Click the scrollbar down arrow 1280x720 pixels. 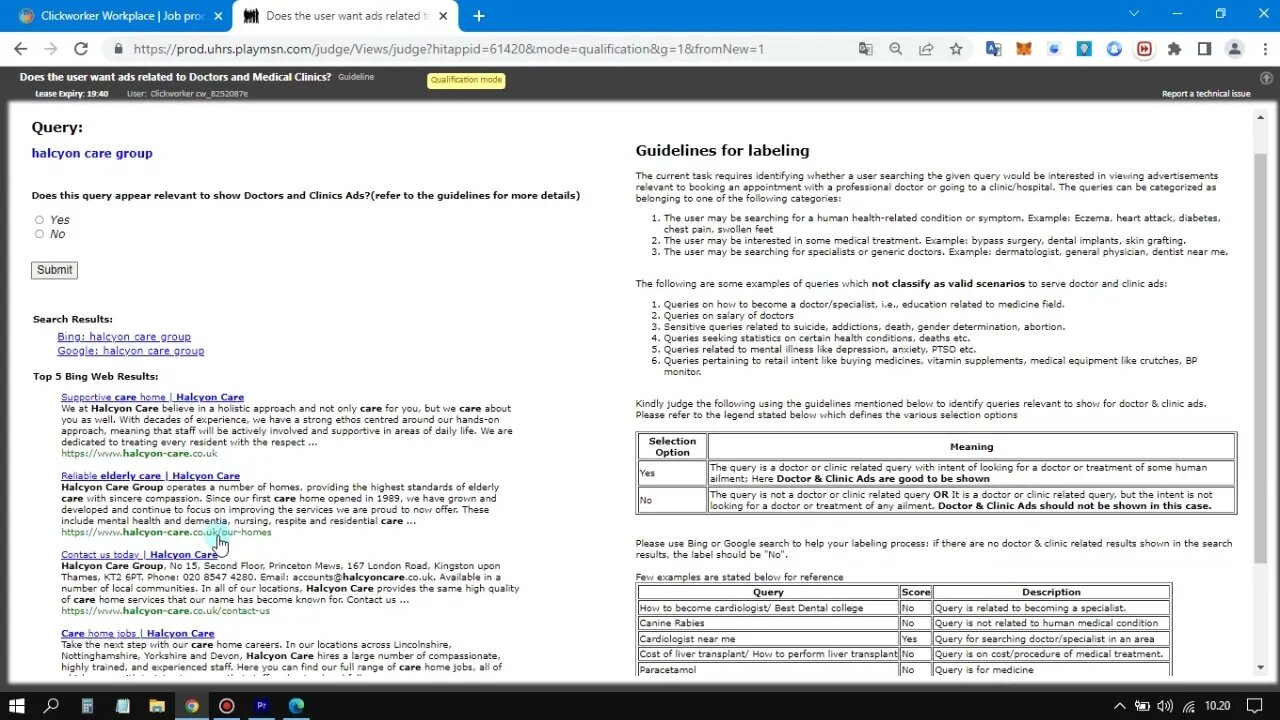coord(1260,668)
